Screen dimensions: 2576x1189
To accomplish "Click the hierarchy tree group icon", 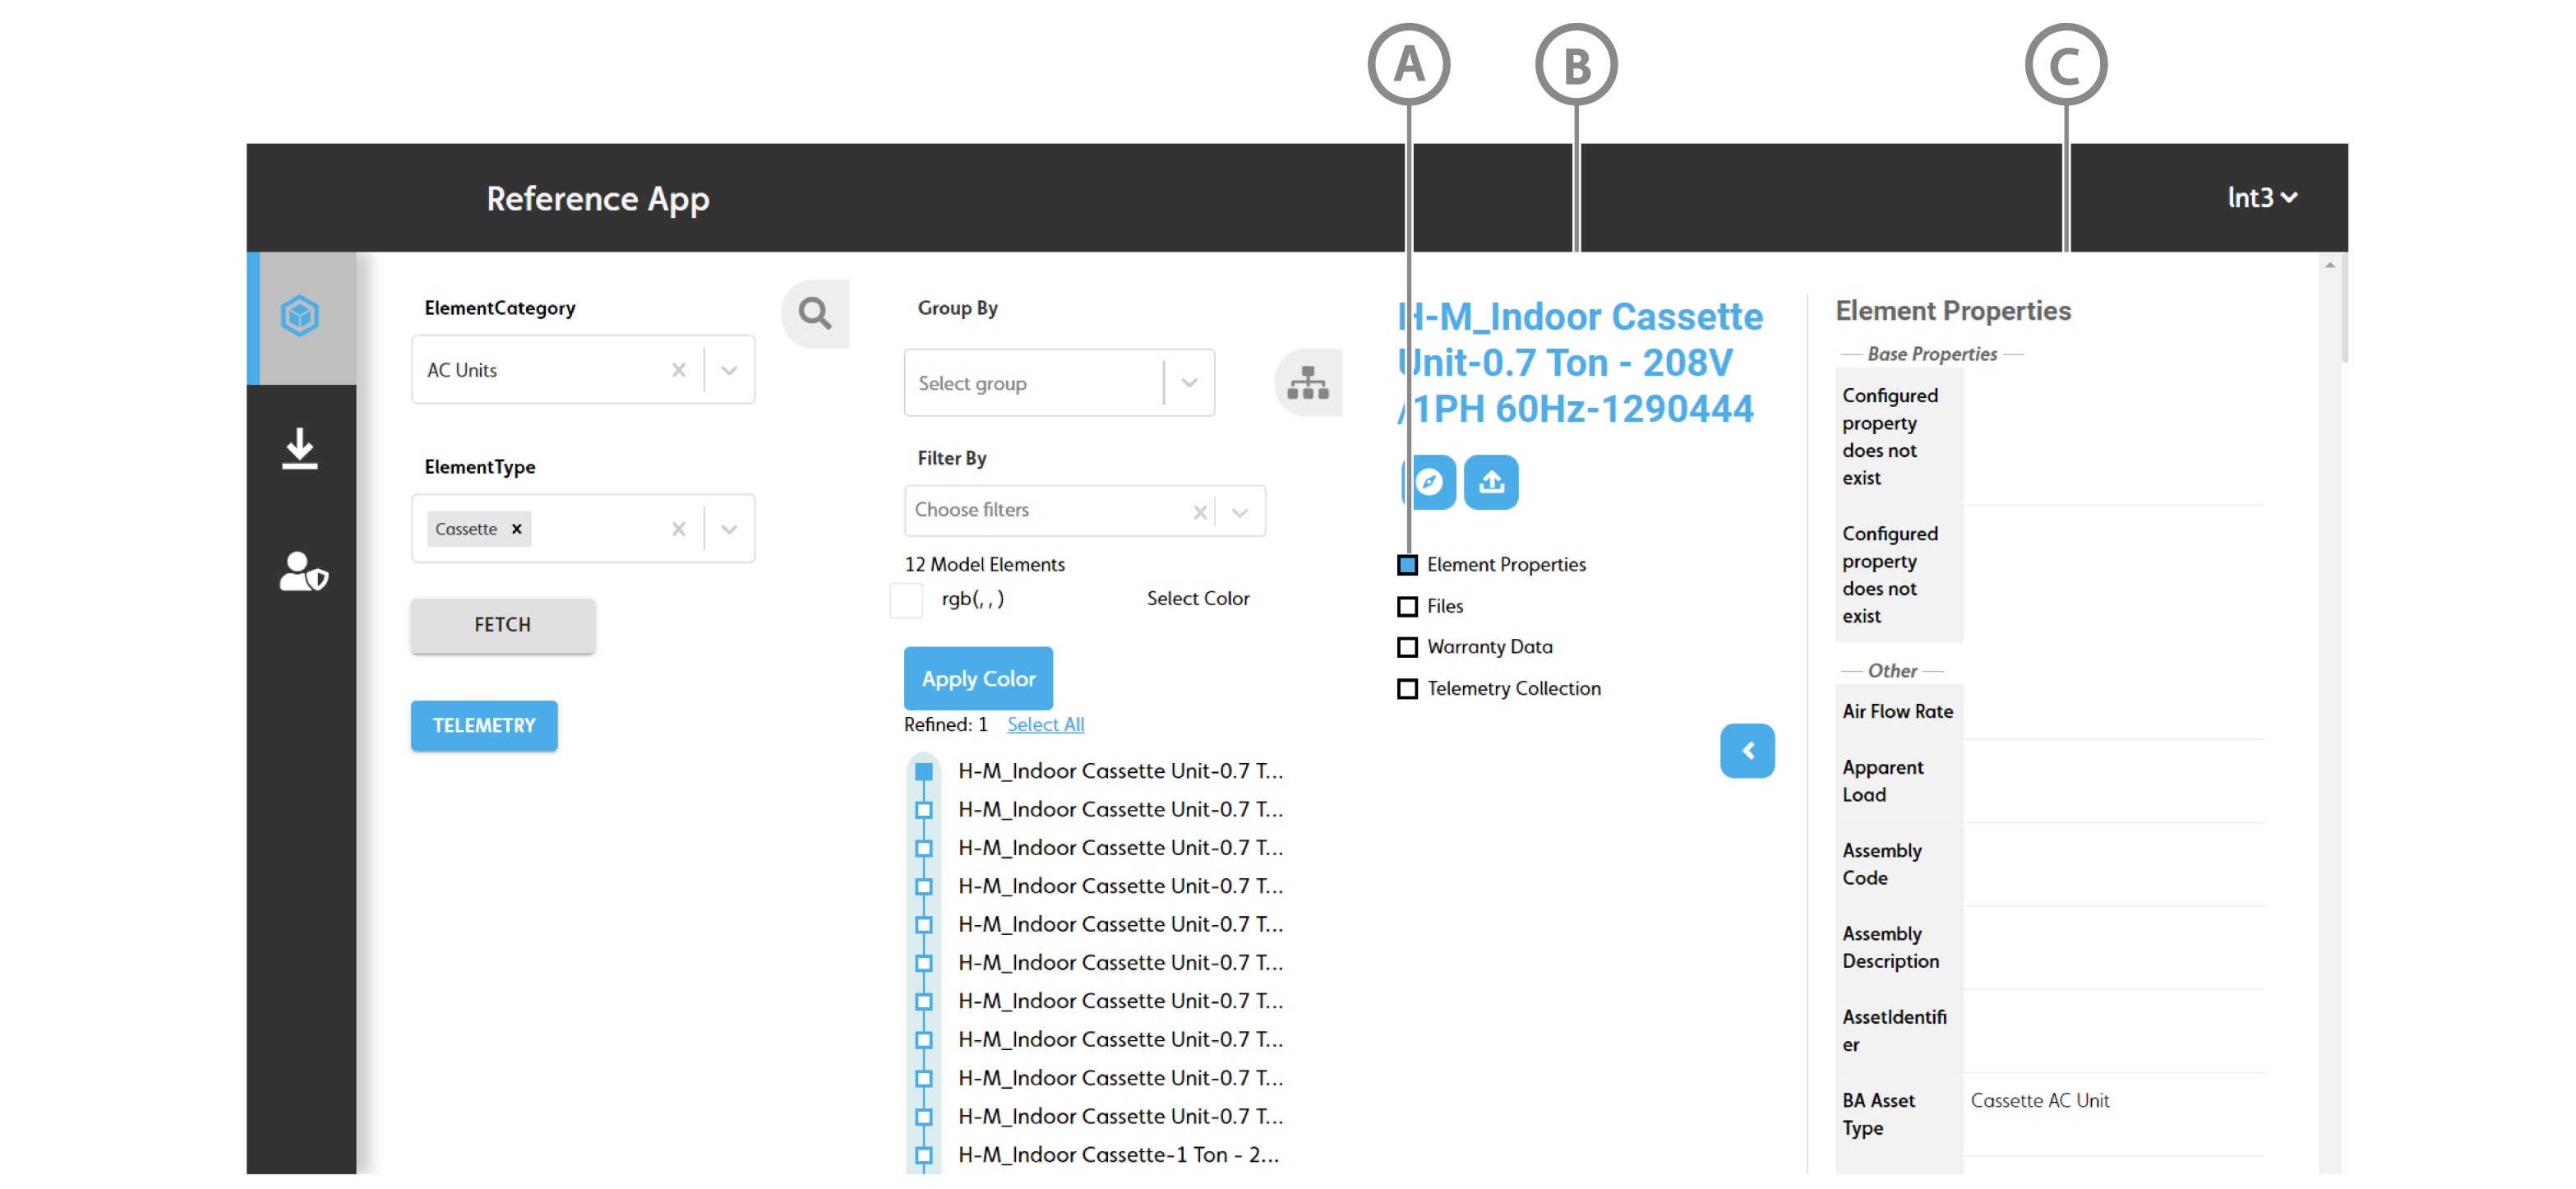I will 1307,383.
